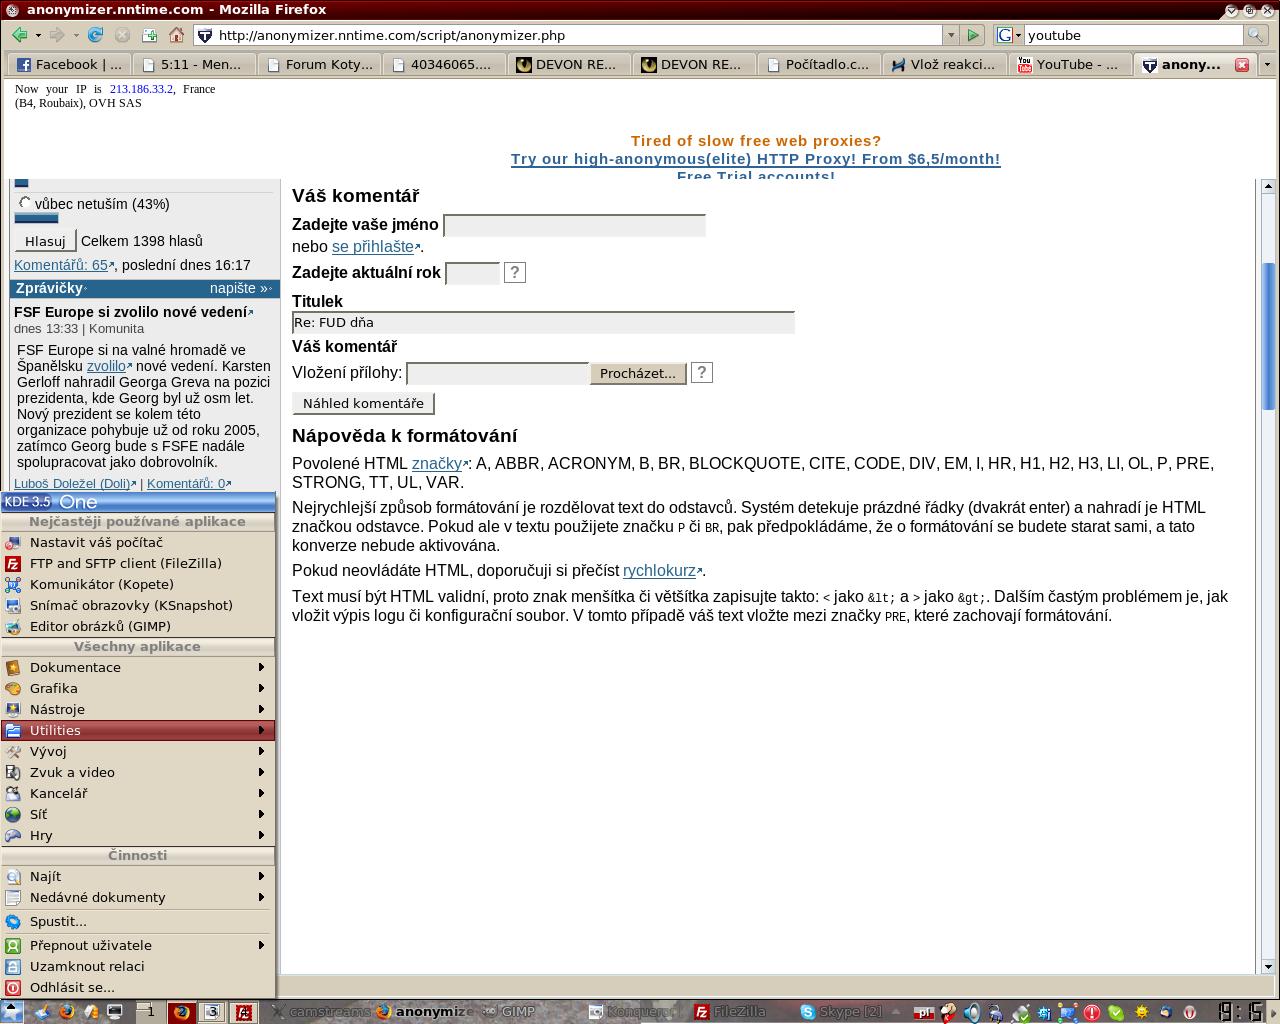1280x1024 pixels.
Task: Open 'Nastavit váš počítač' from KDE menu
Action: (138, 542)
